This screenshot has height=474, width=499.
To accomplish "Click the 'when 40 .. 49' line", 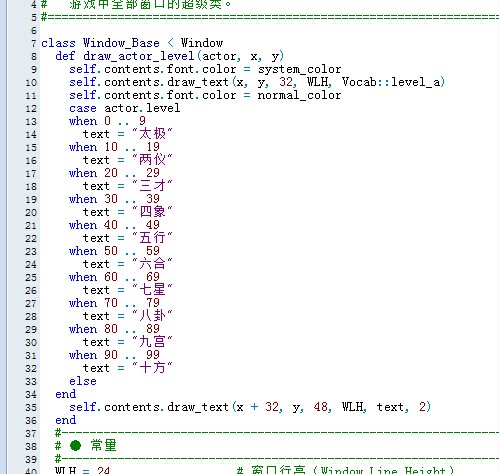I will click(114, 225).
